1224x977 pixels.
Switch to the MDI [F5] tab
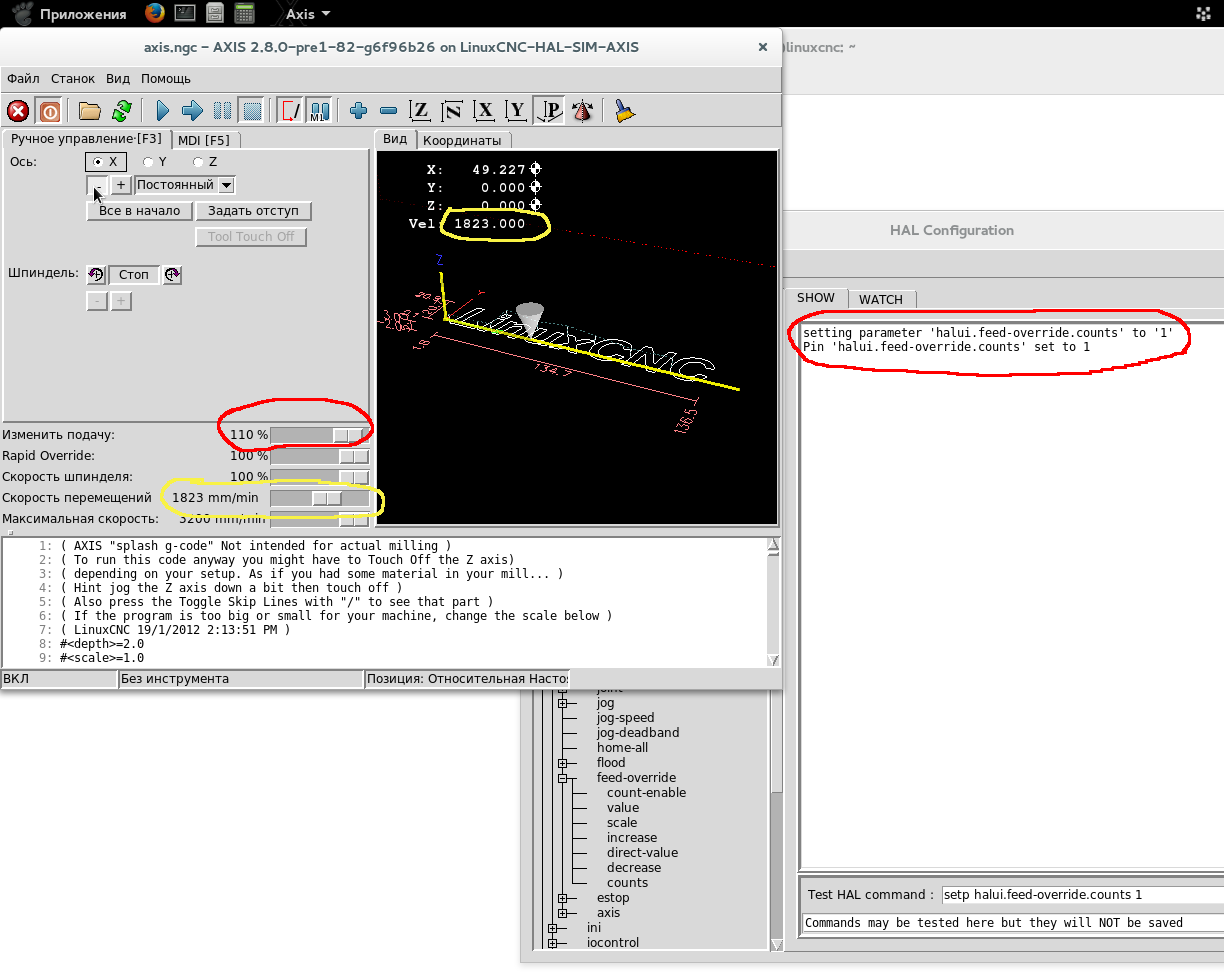click(204, 140)
